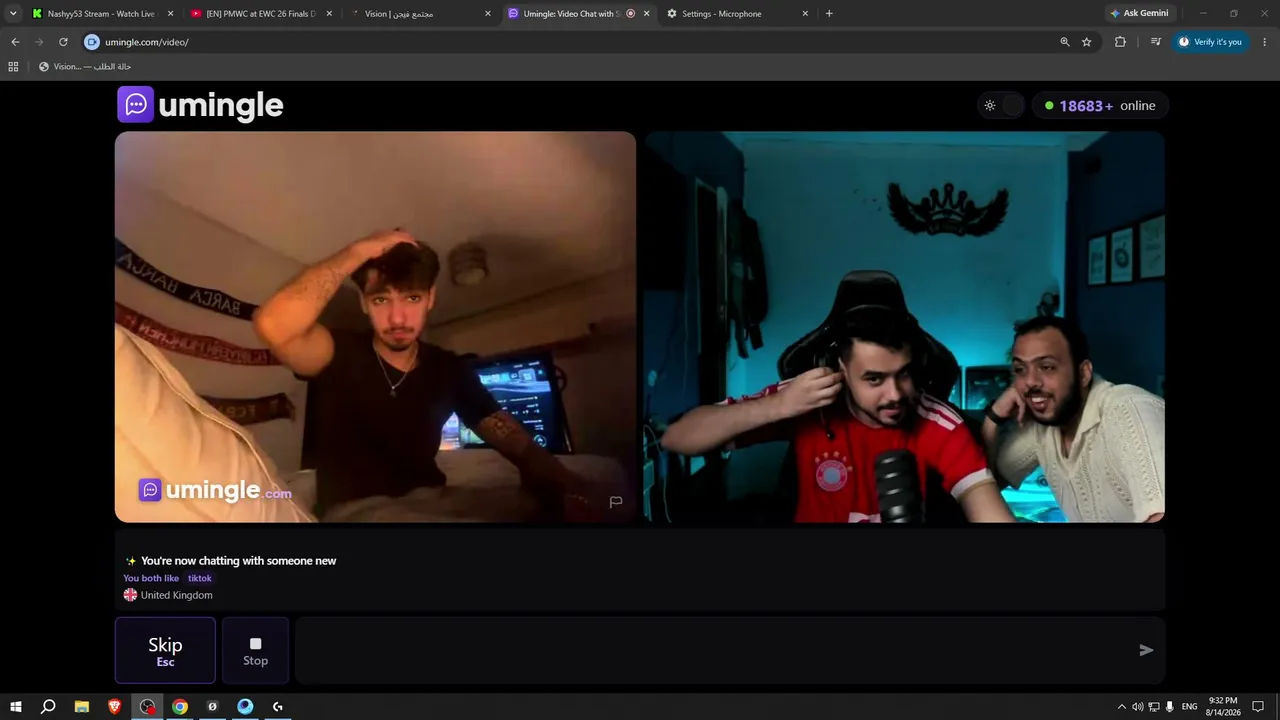
Task: Switch the ENG input language
Action: point(1189,707)
